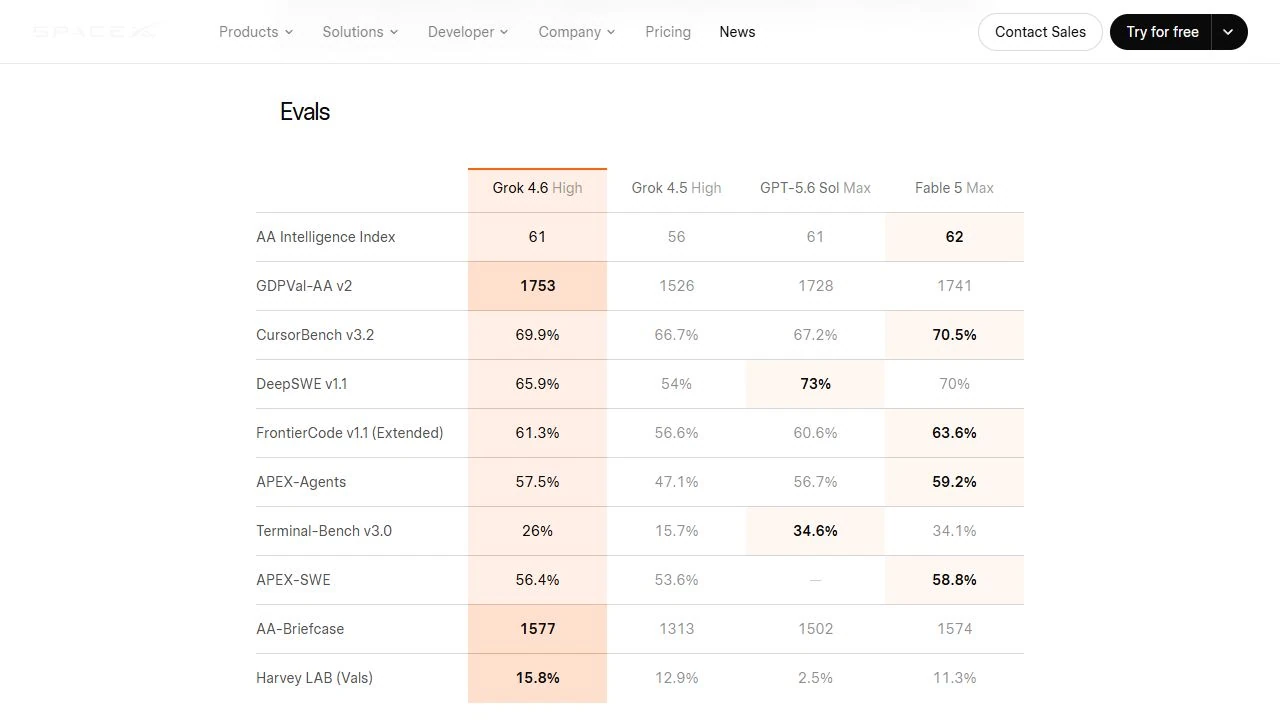The height and width of the screenshot is (720, 1280).
Task: Select the Grok 4.6 High column header
Action: click(537, 188)
